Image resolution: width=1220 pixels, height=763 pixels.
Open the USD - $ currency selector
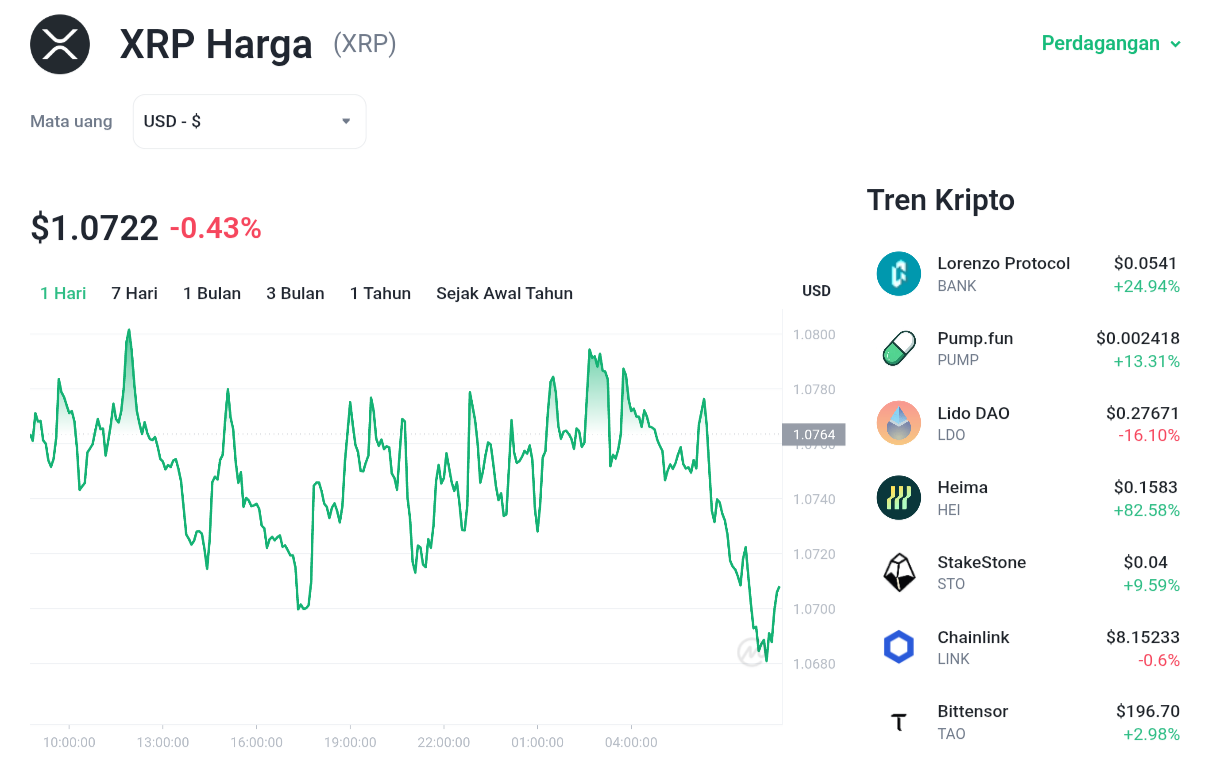(249, 121)
